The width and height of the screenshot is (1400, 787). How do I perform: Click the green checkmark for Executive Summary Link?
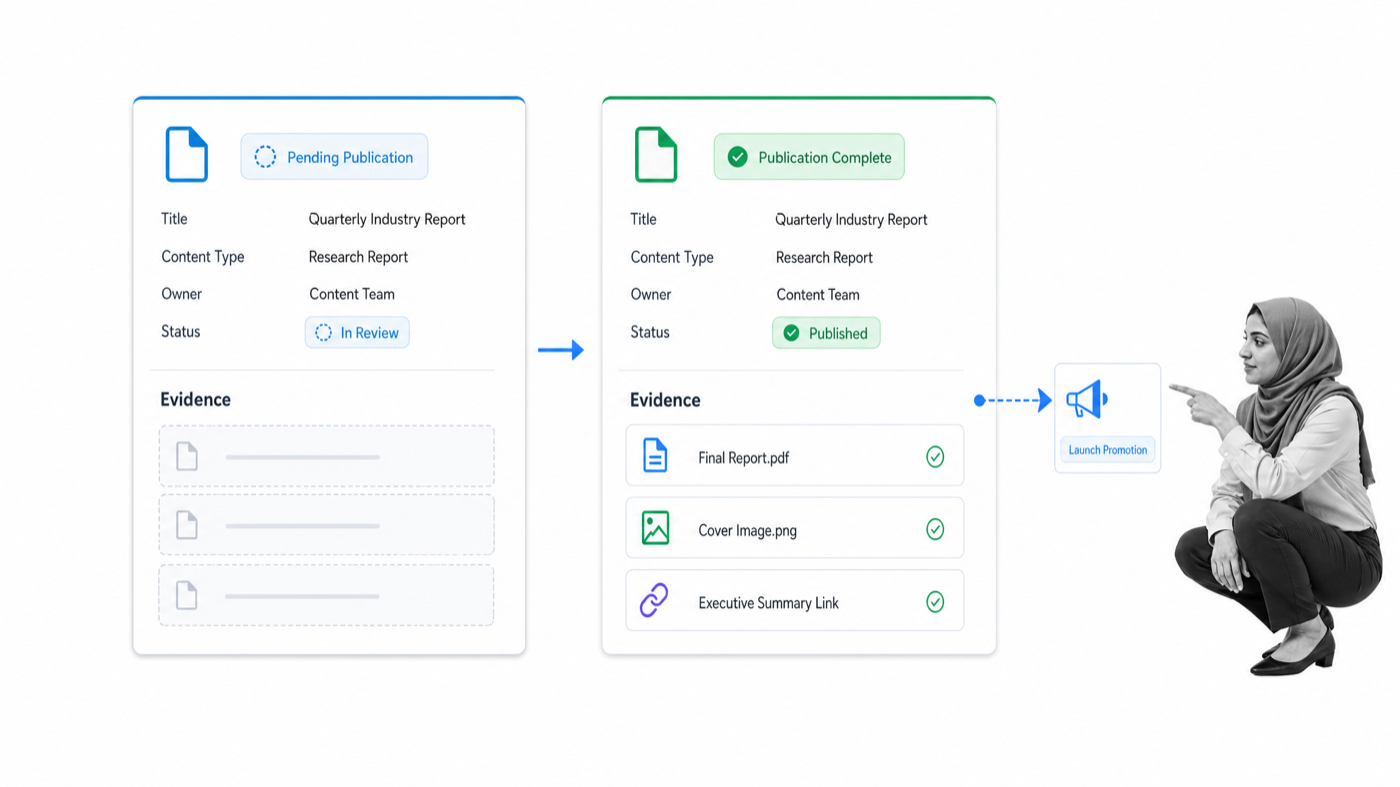coord(935,602)
